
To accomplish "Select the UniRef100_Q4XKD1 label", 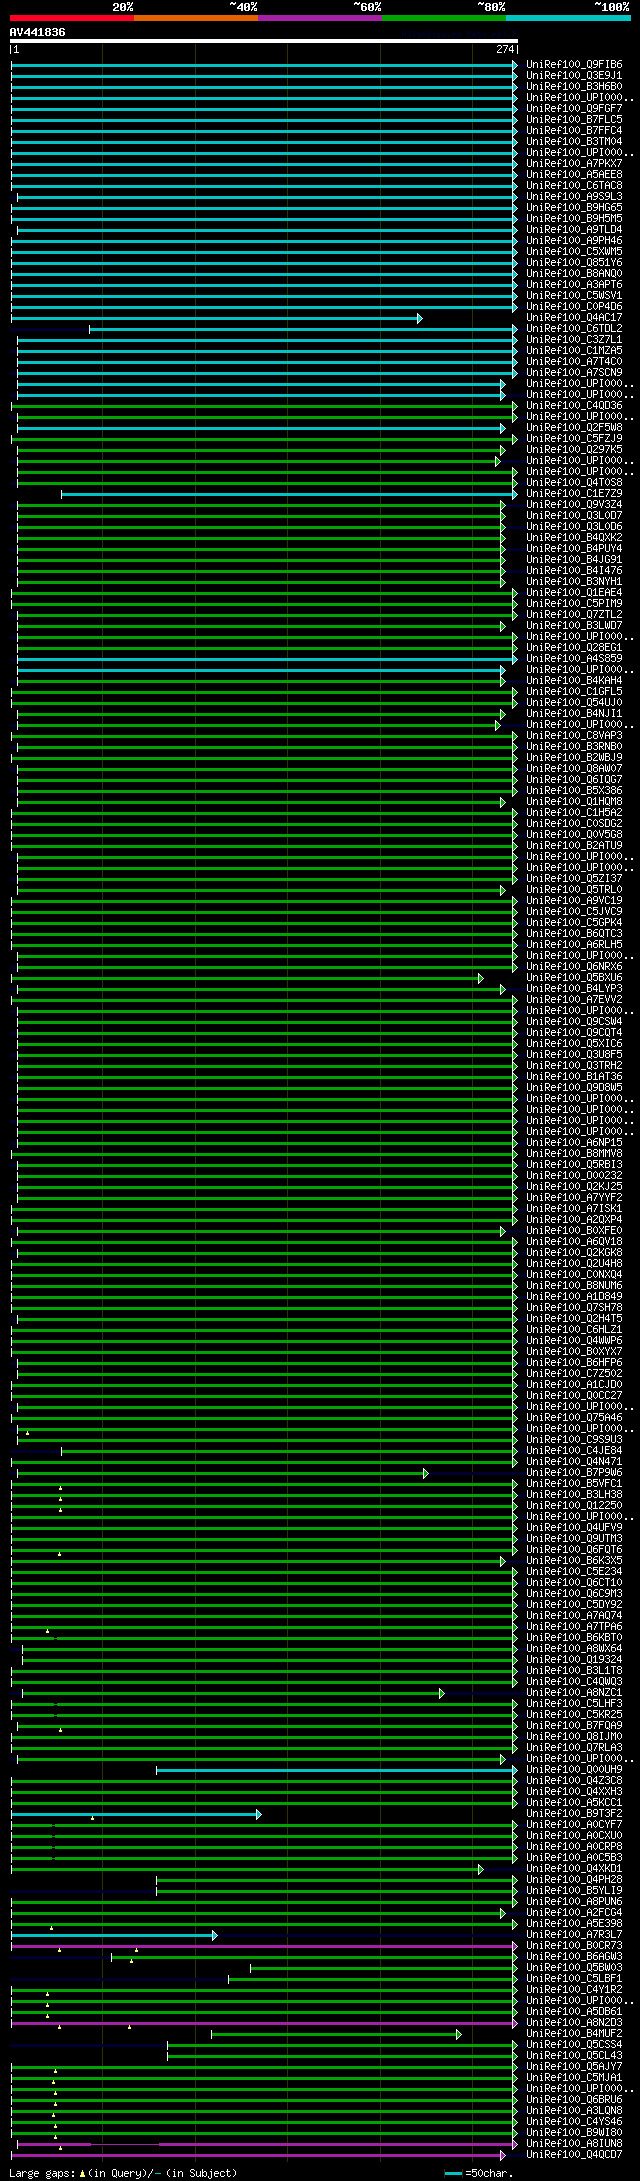I will pos(574,1869).
